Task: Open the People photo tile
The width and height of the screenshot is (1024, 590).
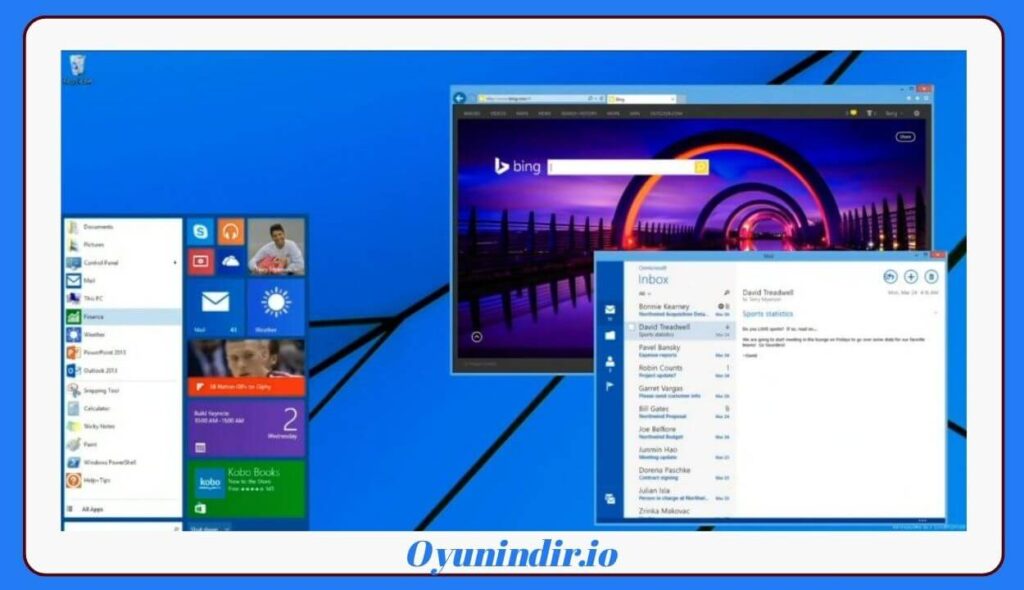Action: (x=276, y=246)
